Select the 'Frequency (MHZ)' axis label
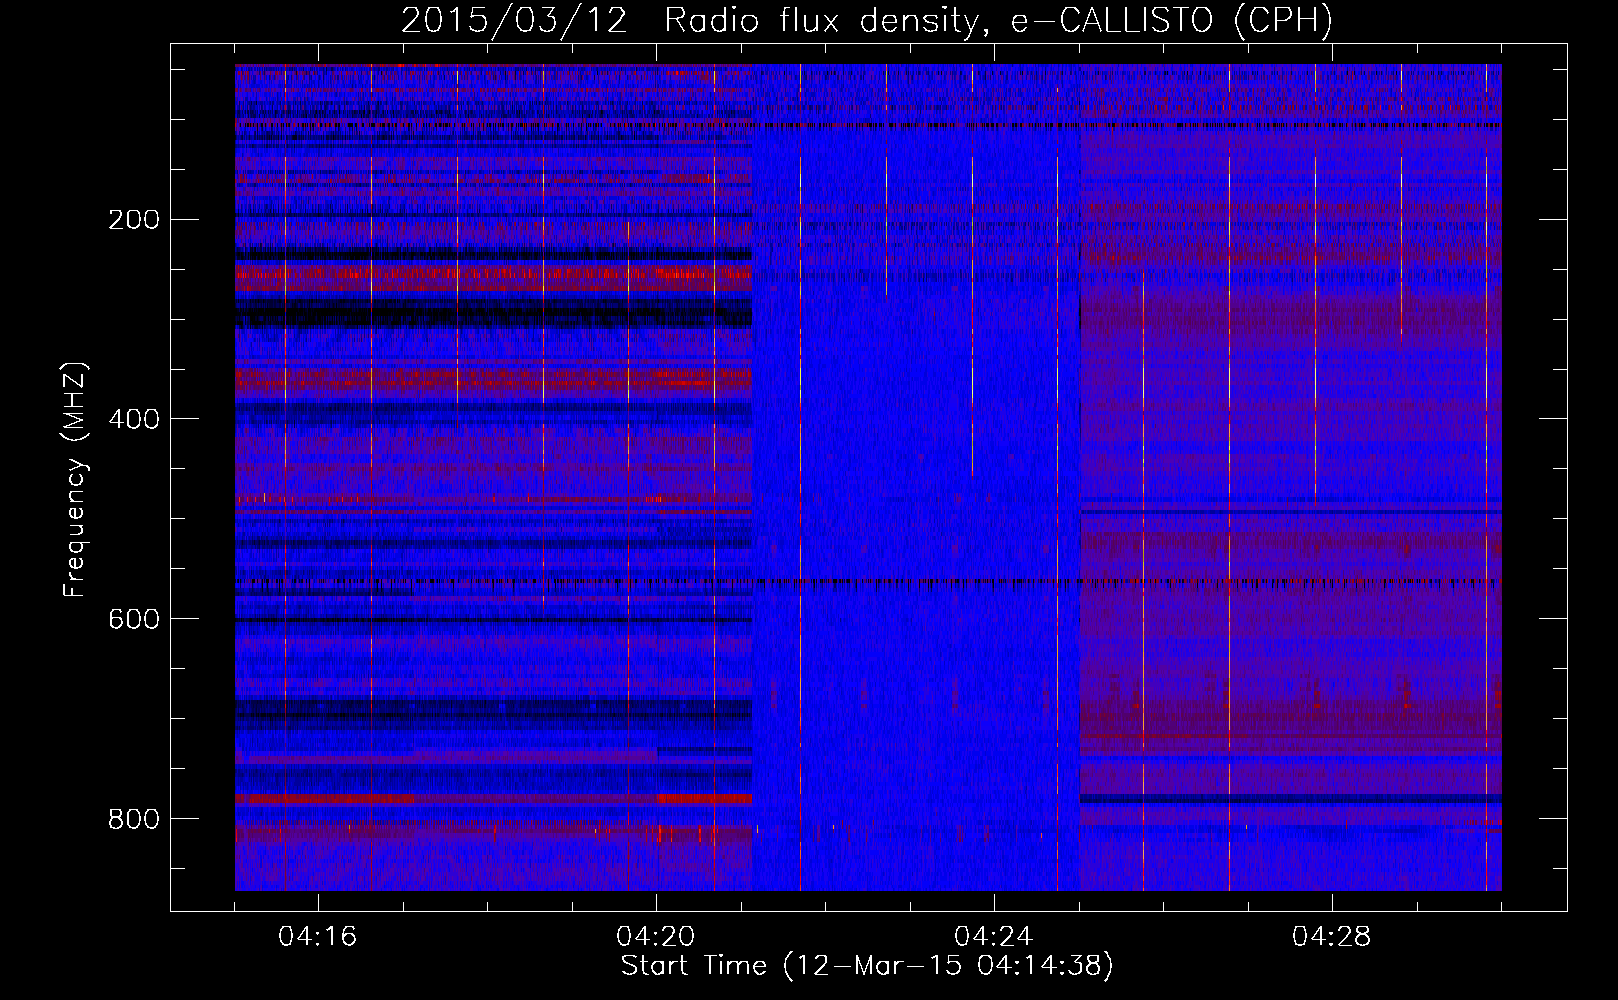1618x1000 pixels. coord(75,479)
